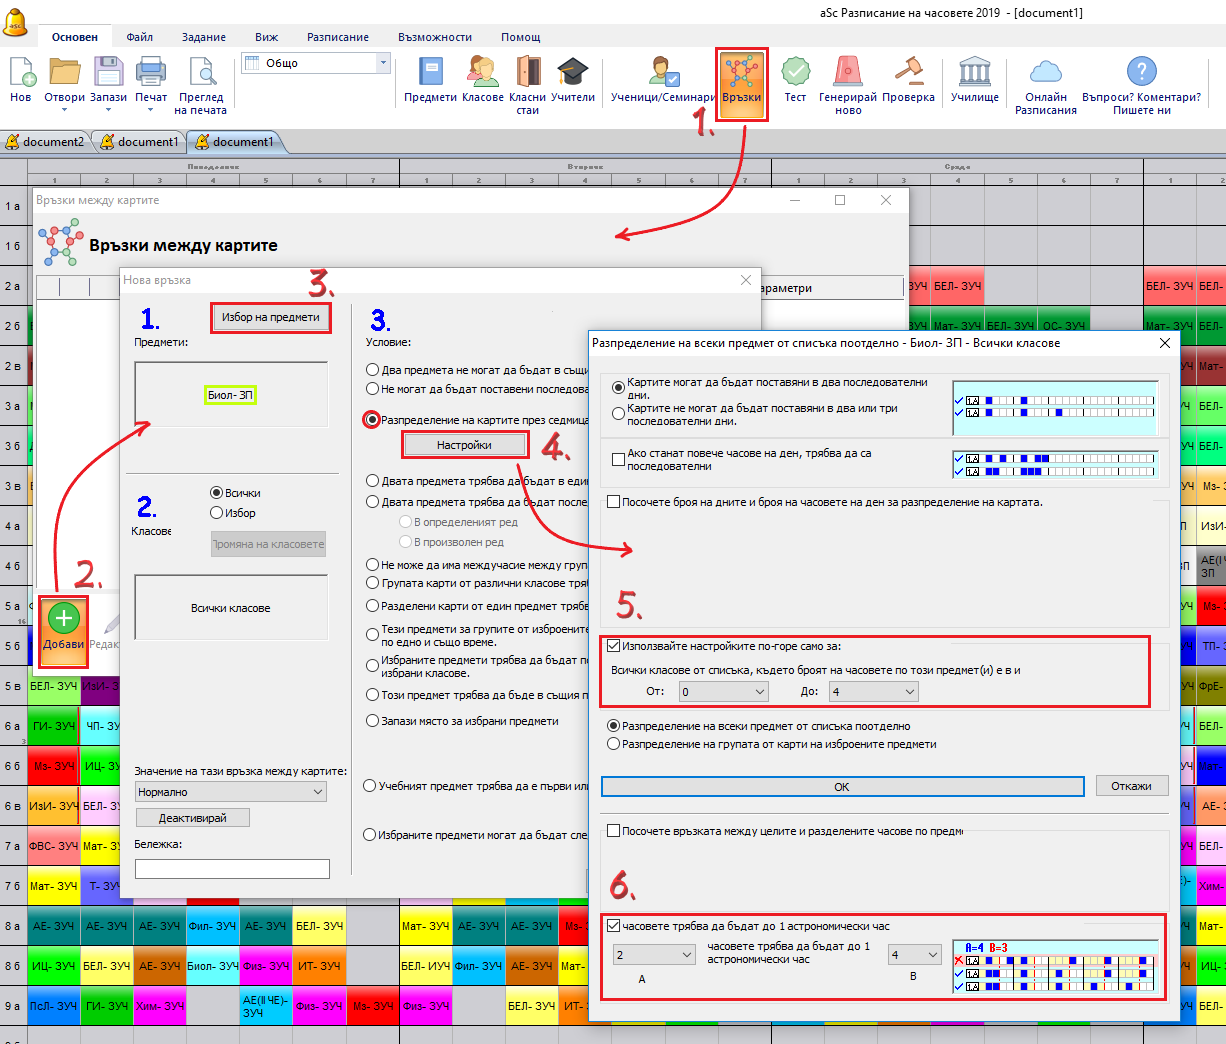Click the 'Избор на предмети' button
The height and width of the screenshot is (1044, 1226).
[270, 318]
